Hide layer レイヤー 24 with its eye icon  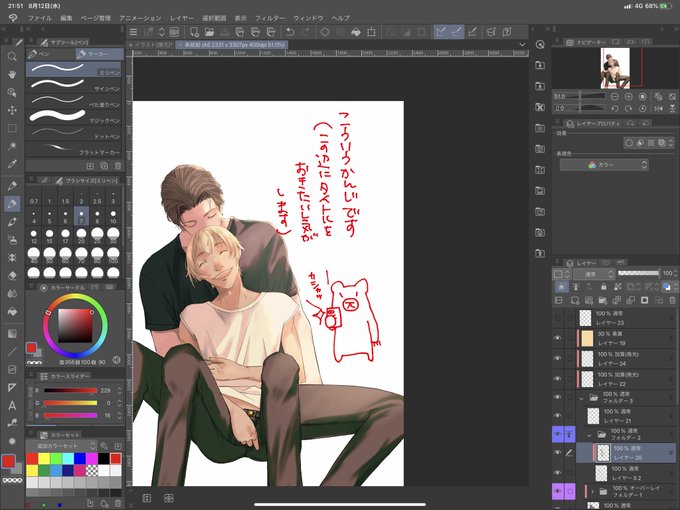pyautogui.click(x=558, y=358)
